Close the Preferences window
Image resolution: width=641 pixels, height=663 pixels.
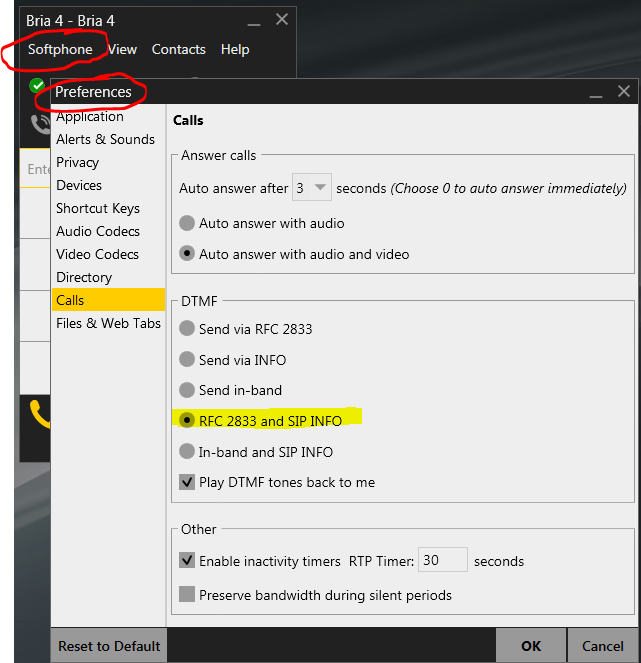(x=624, y=91)
